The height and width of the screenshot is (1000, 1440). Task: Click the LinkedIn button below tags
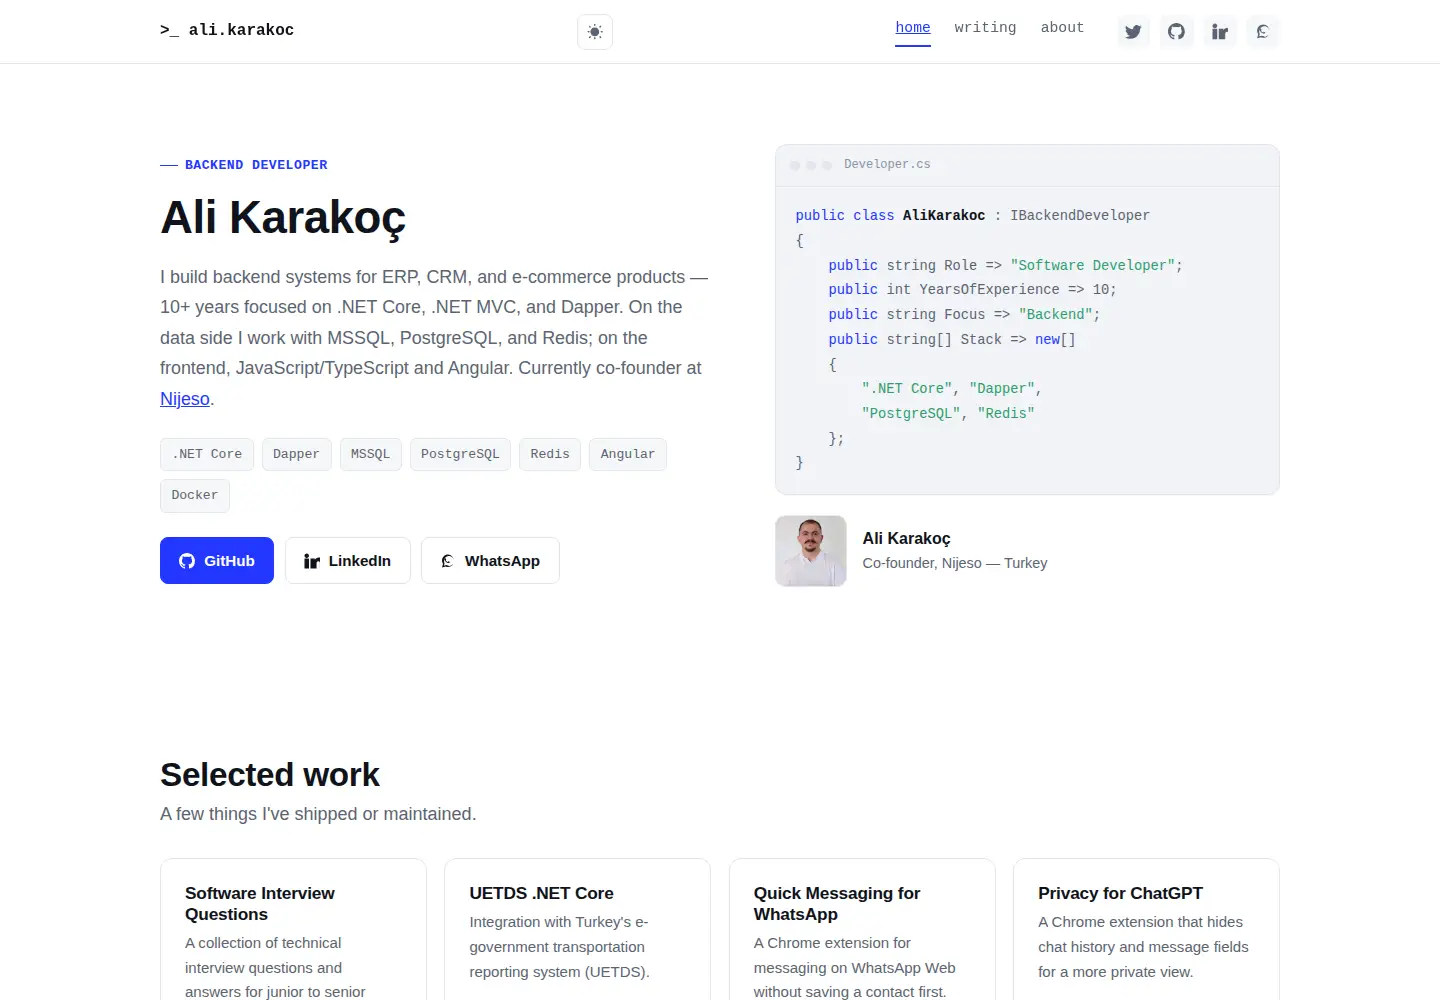[x=348, y=561]
